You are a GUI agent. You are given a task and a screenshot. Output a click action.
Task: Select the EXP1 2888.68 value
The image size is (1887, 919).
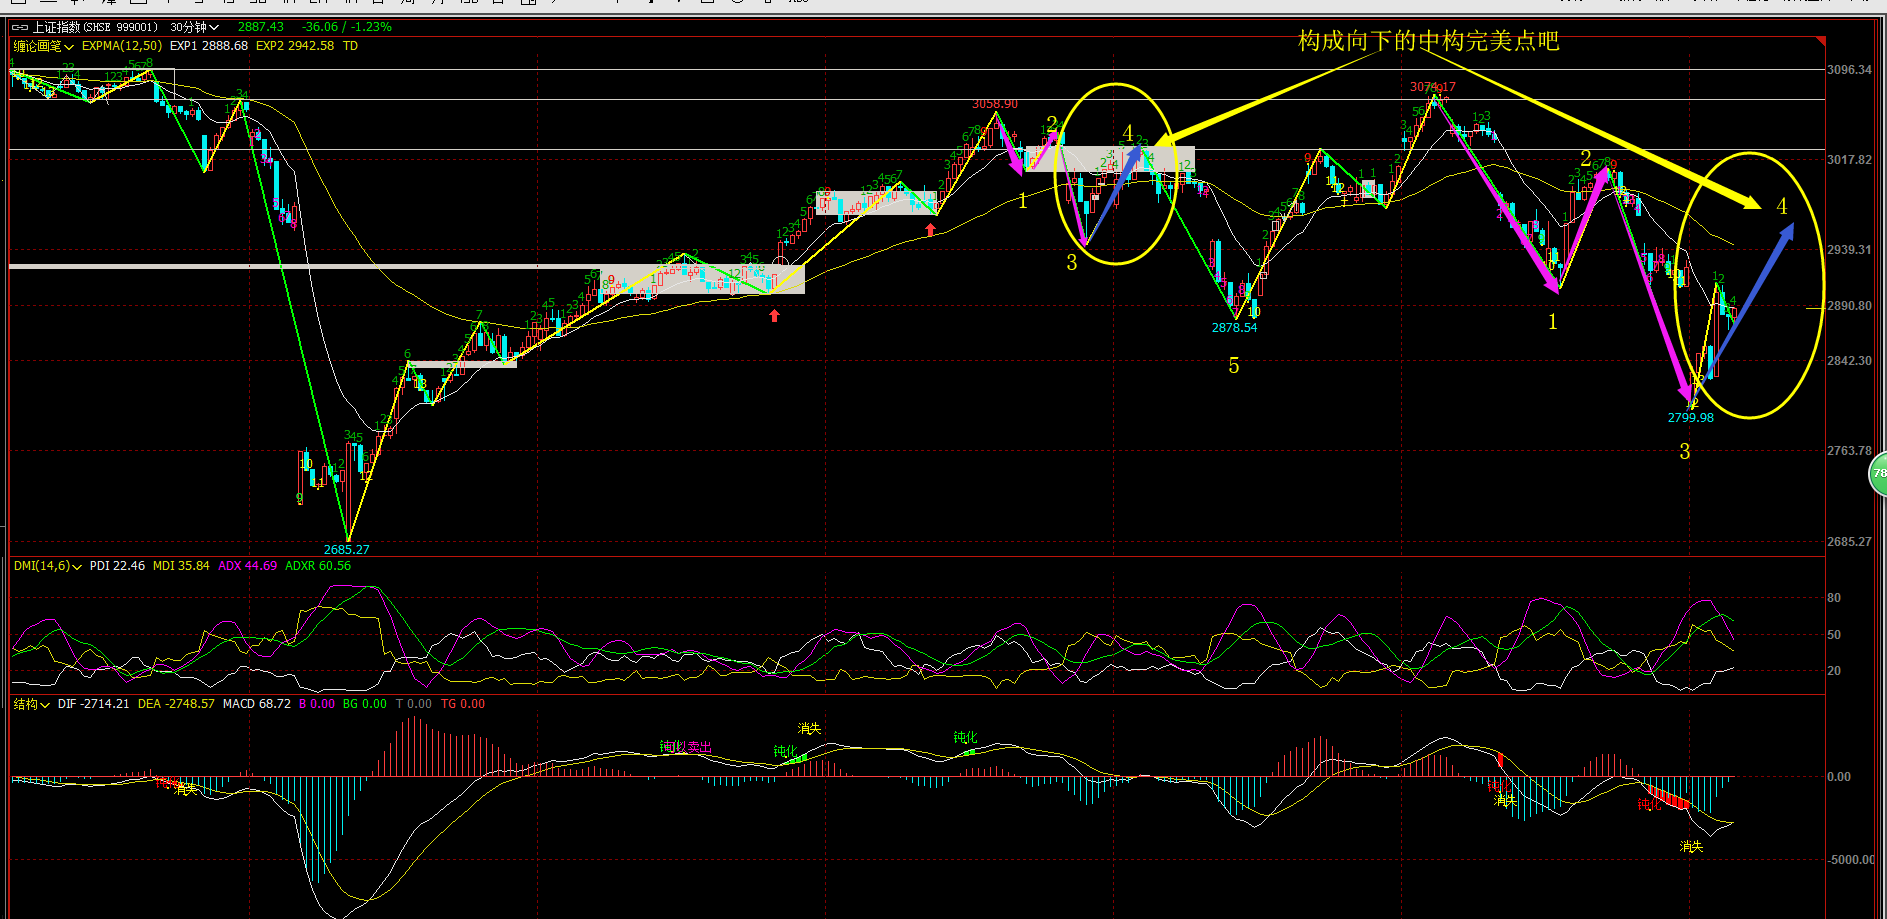[209, 46]
